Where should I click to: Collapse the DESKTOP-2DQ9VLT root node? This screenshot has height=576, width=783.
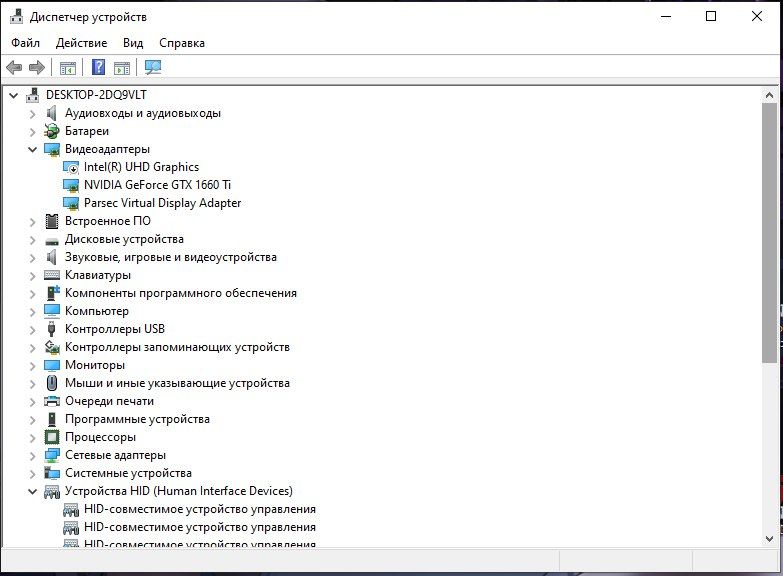click(x=14, y=95)
